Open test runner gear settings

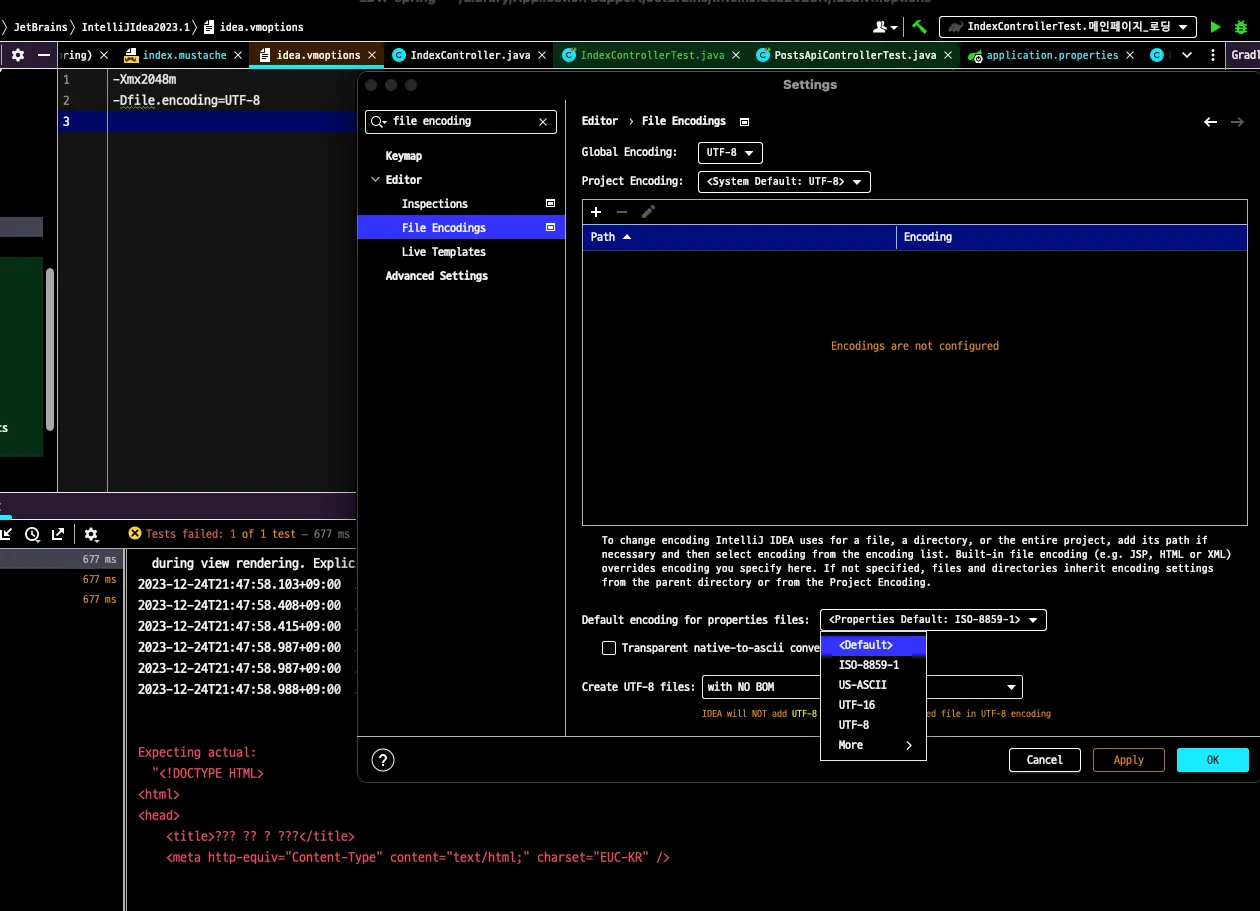(91, 534)
